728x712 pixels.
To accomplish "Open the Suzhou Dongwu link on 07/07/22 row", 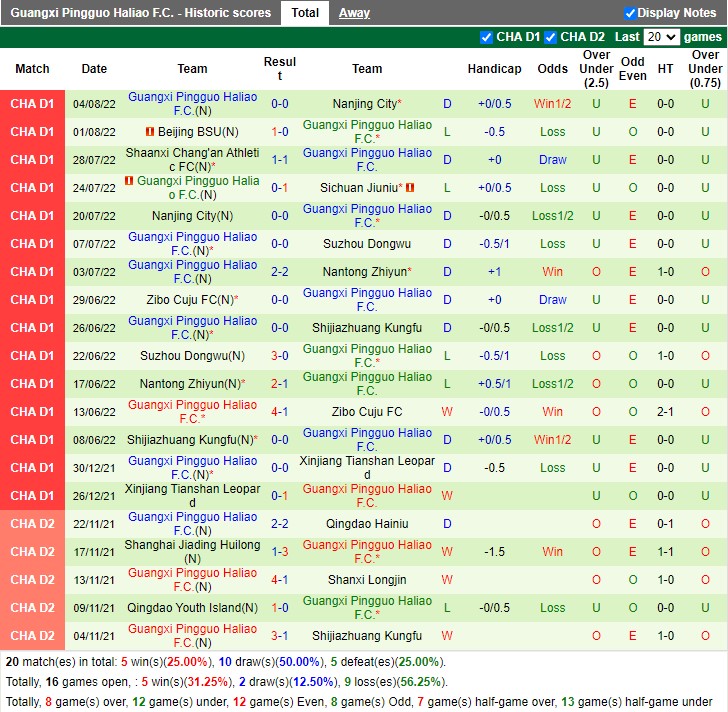I will click(366, 244).
